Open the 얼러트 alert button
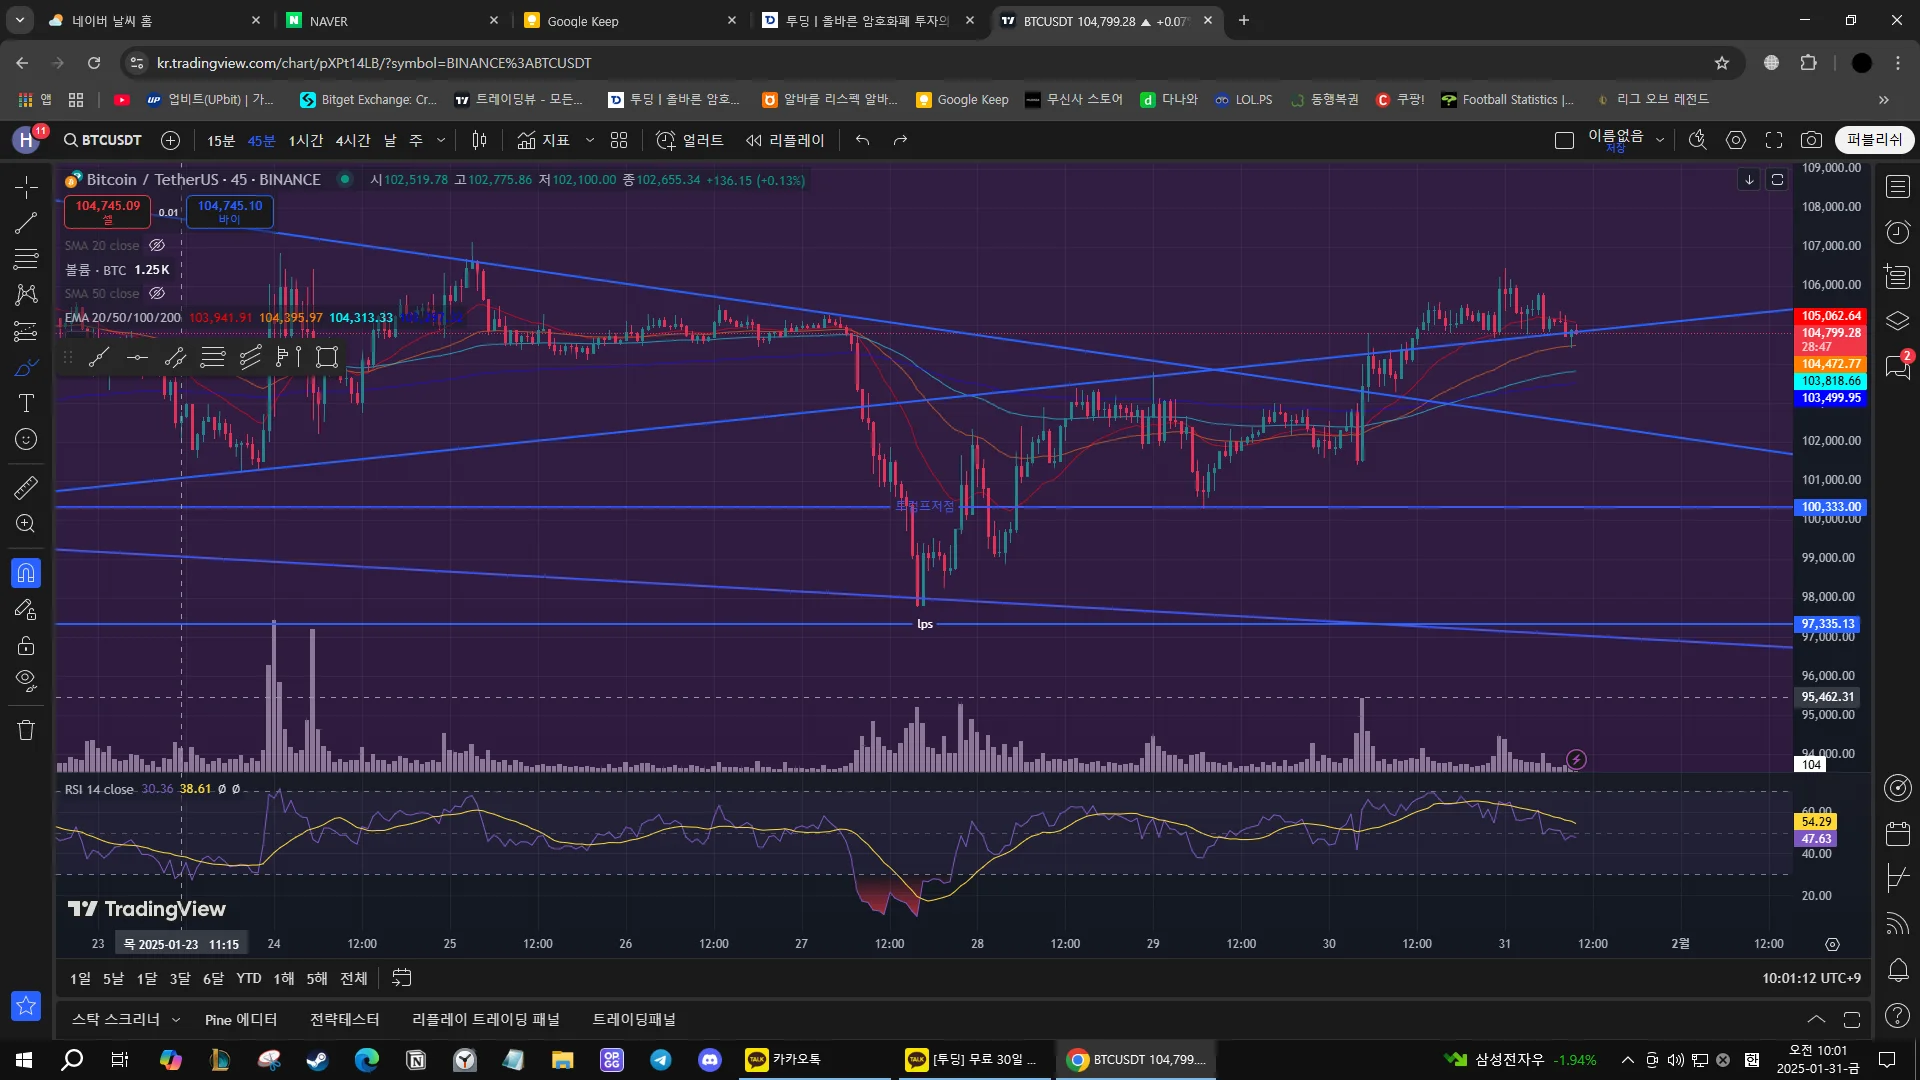Viewport: 1920px width, 1080px height. click(x=689, y=140)
